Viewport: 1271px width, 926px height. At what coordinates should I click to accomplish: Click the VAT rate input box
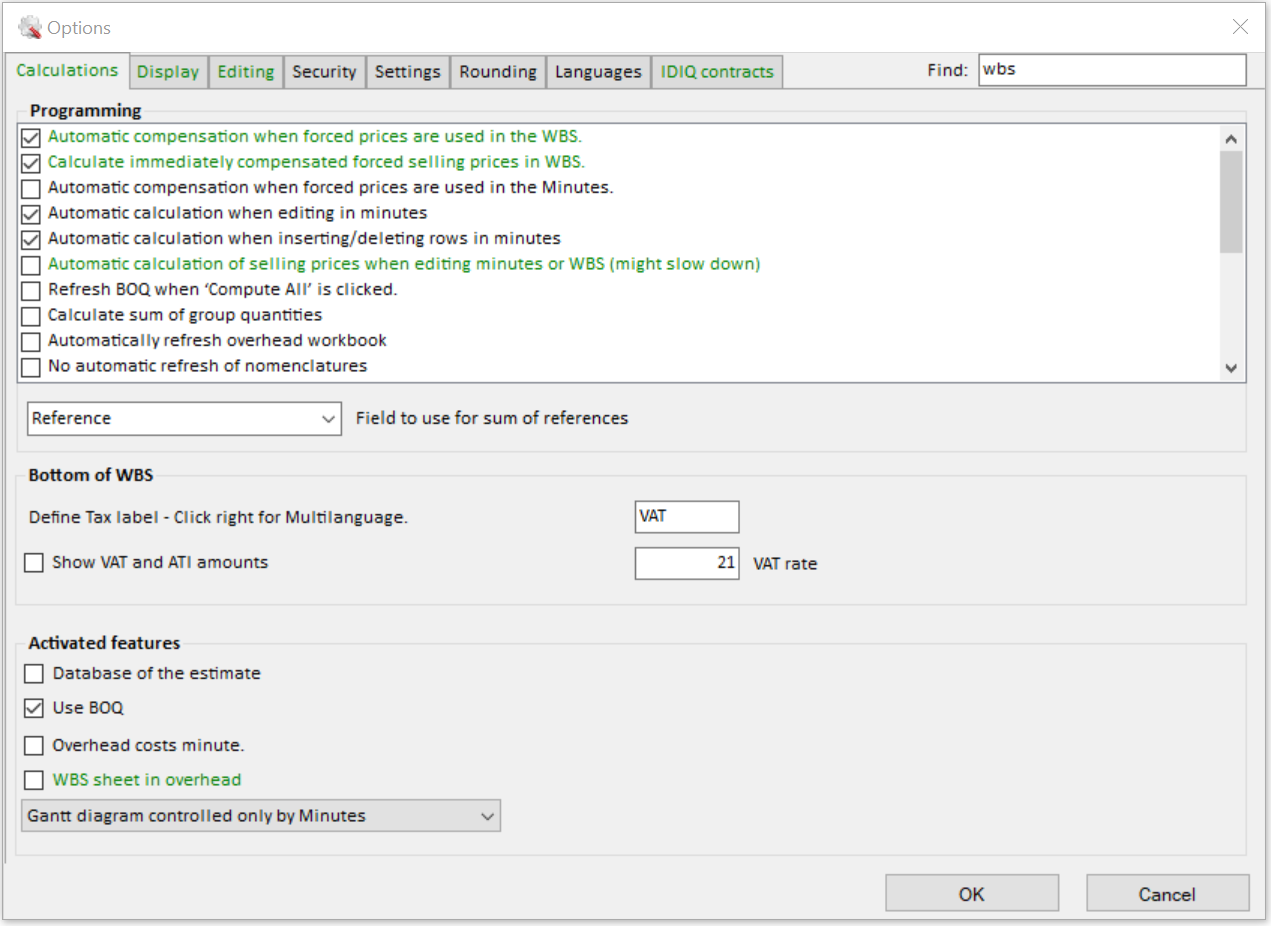[687, 563]
